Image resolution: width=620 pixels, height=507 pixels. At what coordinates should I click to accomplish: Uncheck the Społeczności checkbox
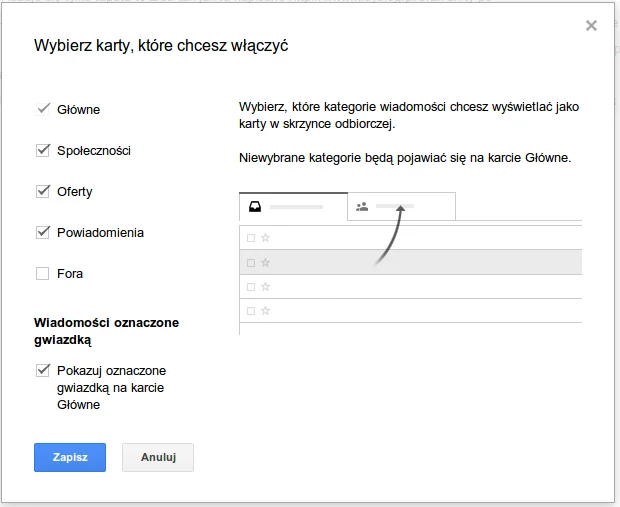(43, 150)
